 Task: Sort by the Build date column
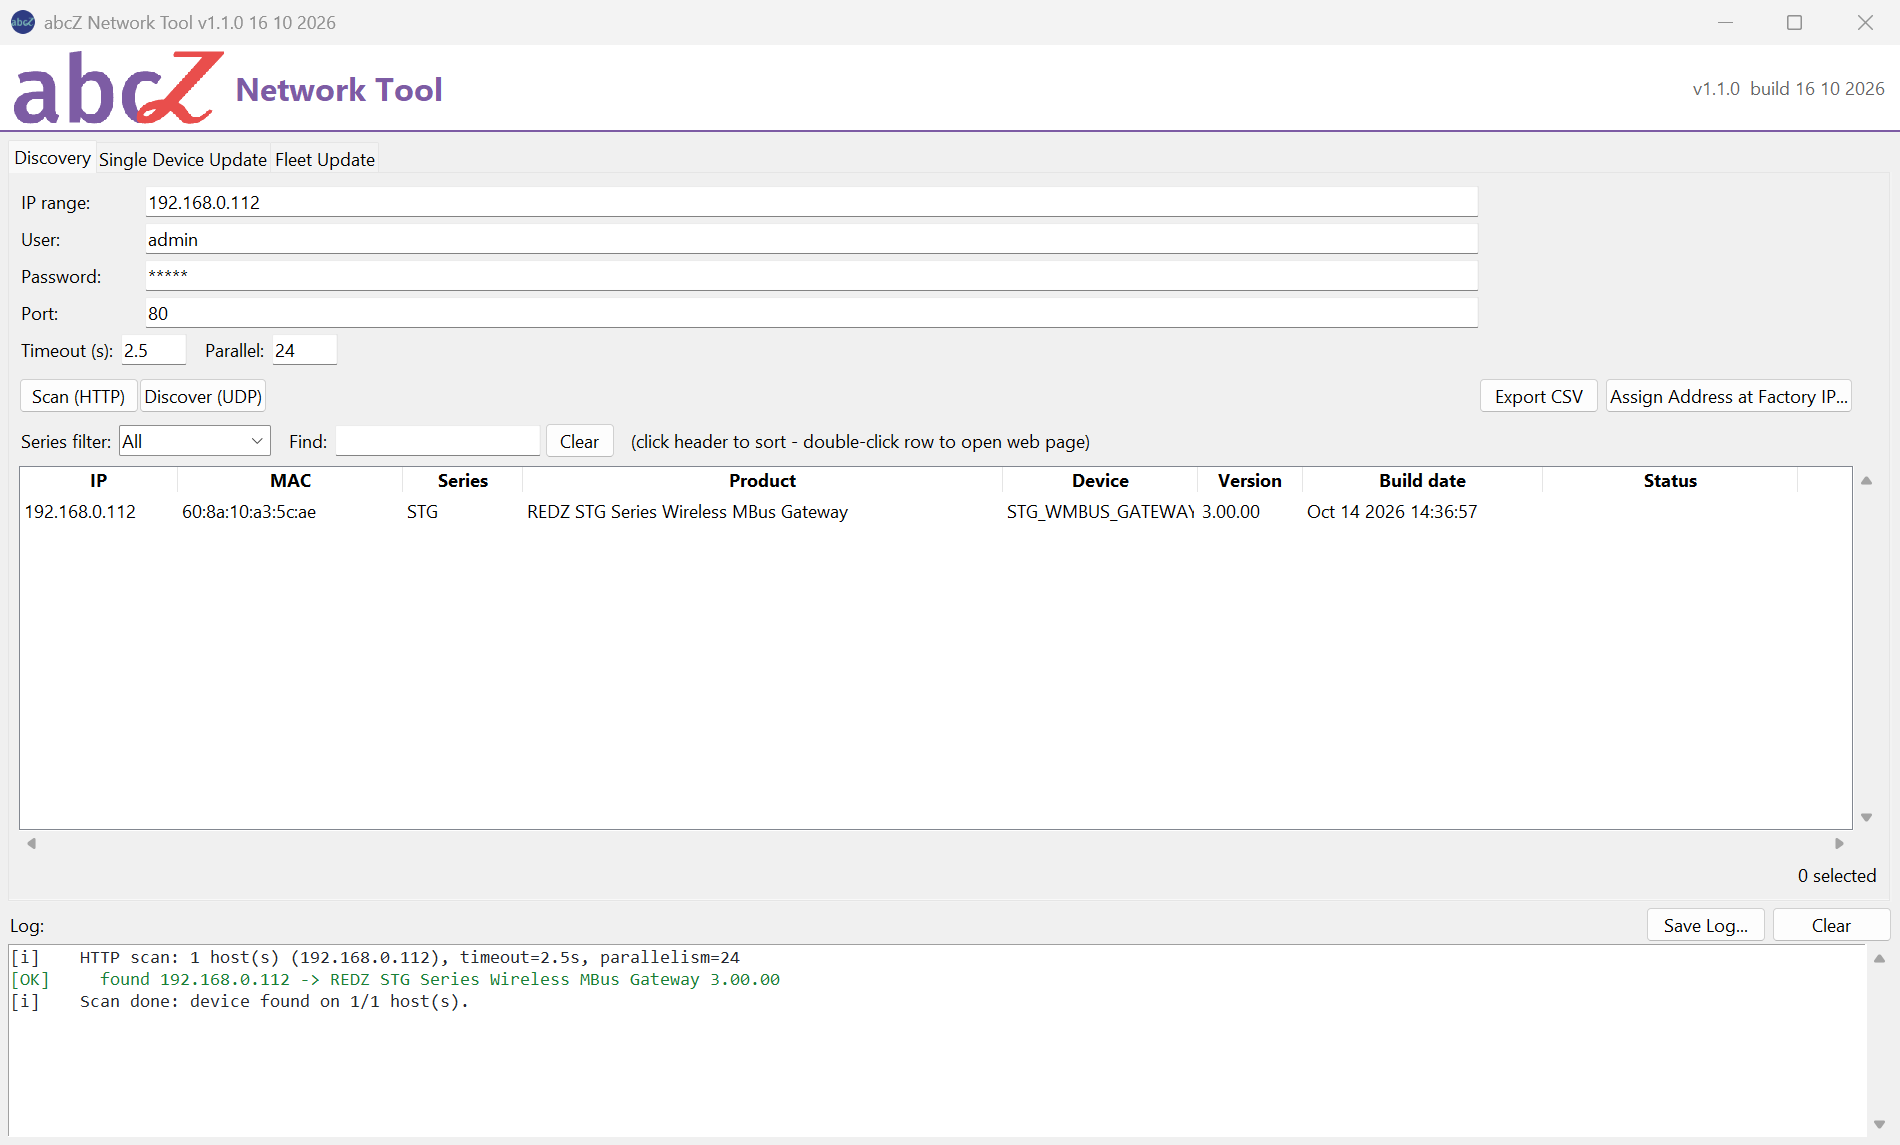(x=1422, y=480)
